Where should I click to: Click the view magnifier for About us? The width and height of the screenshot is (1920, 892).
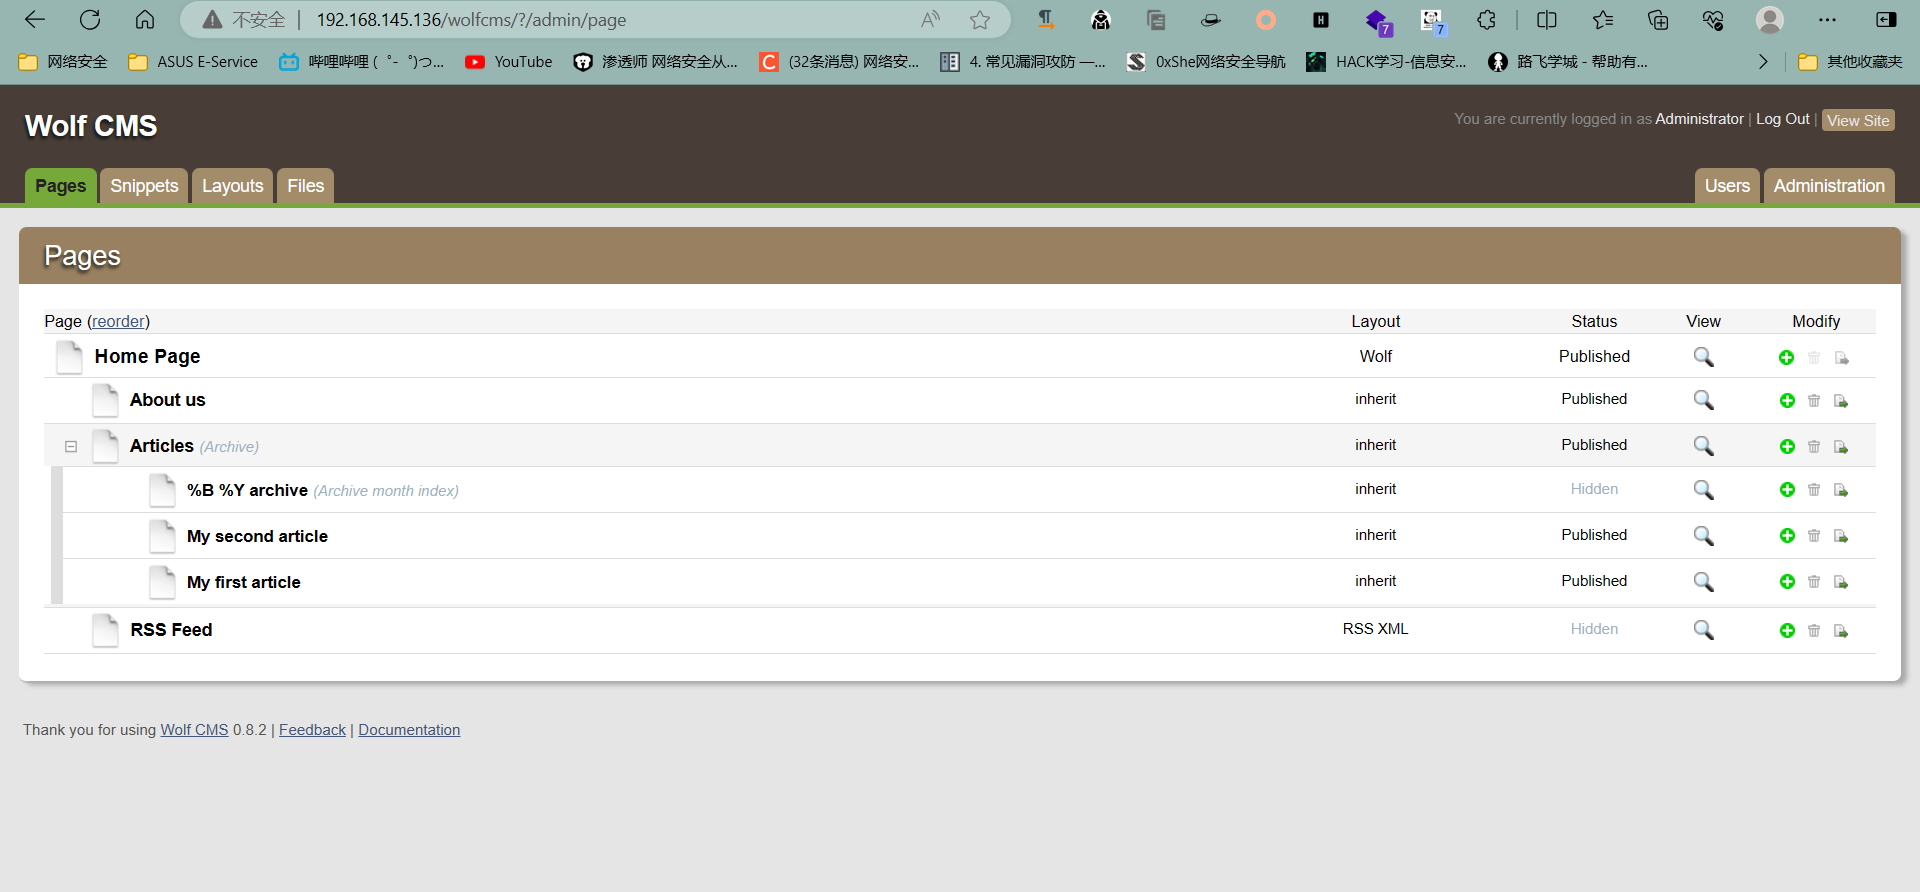(x=1703, y=400)
